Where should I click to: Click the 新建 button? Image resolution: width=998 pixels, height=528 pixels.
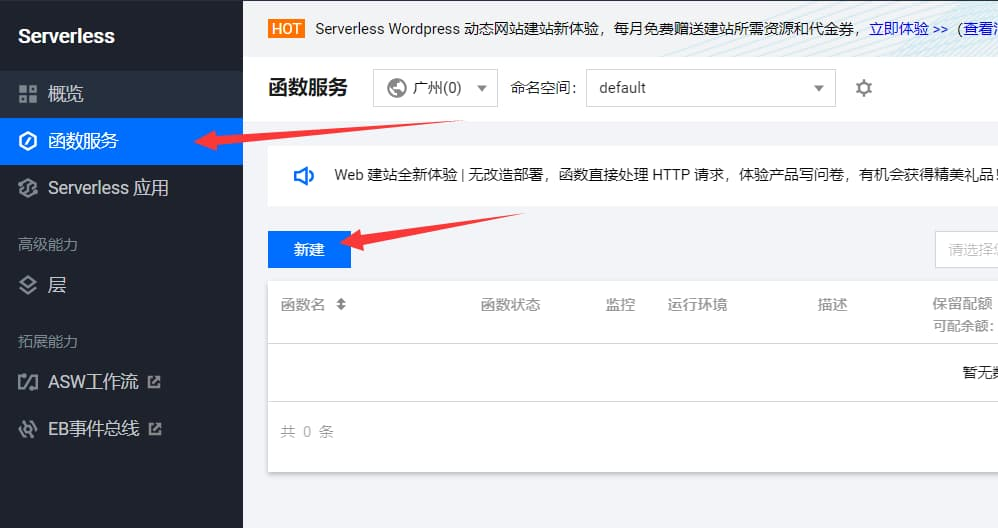pos(309,249)
